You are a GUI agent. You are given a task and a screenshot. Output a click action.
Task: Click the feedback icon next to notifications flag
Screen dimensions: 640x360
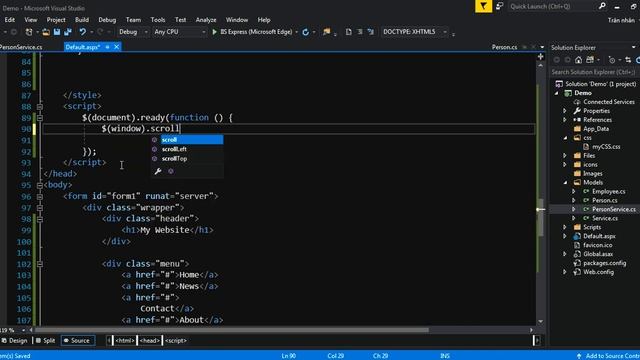[x=500, y=6]
